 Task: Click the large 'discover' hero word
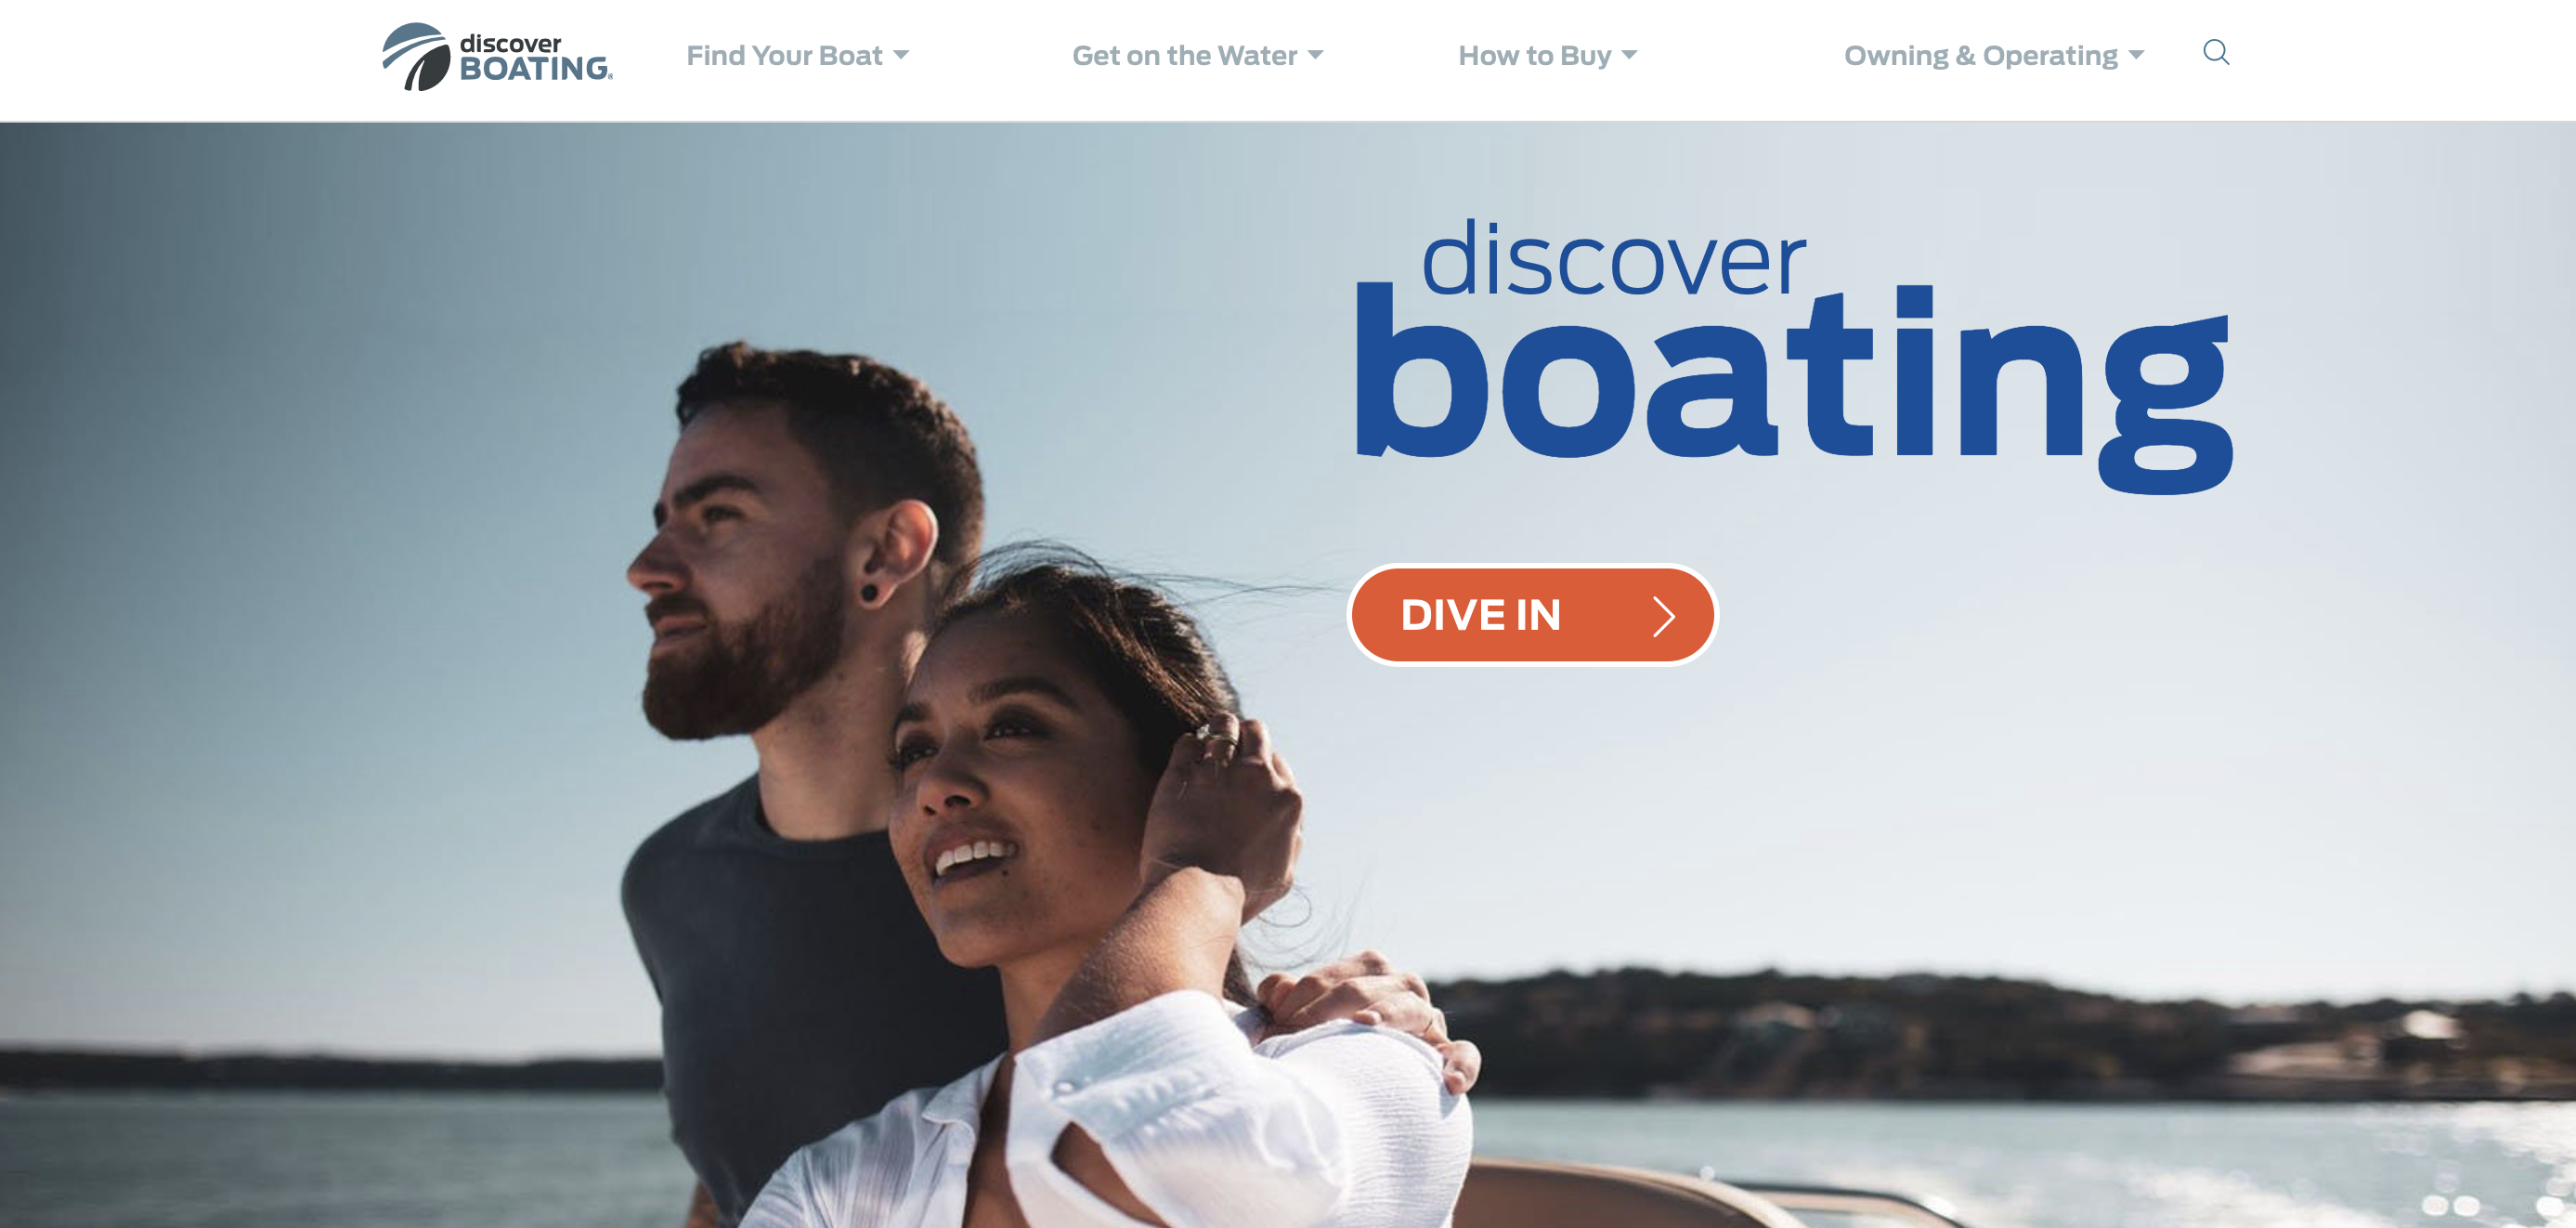pos(1612,258)
